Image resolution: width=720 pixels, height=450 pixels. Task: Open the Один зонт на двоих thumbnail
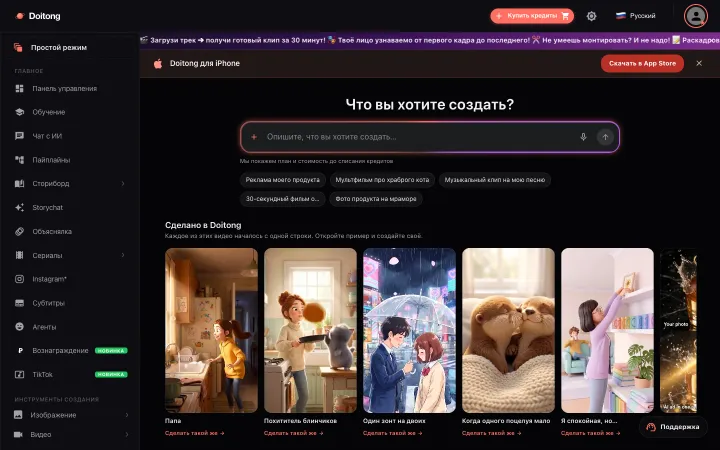[409, 330]
